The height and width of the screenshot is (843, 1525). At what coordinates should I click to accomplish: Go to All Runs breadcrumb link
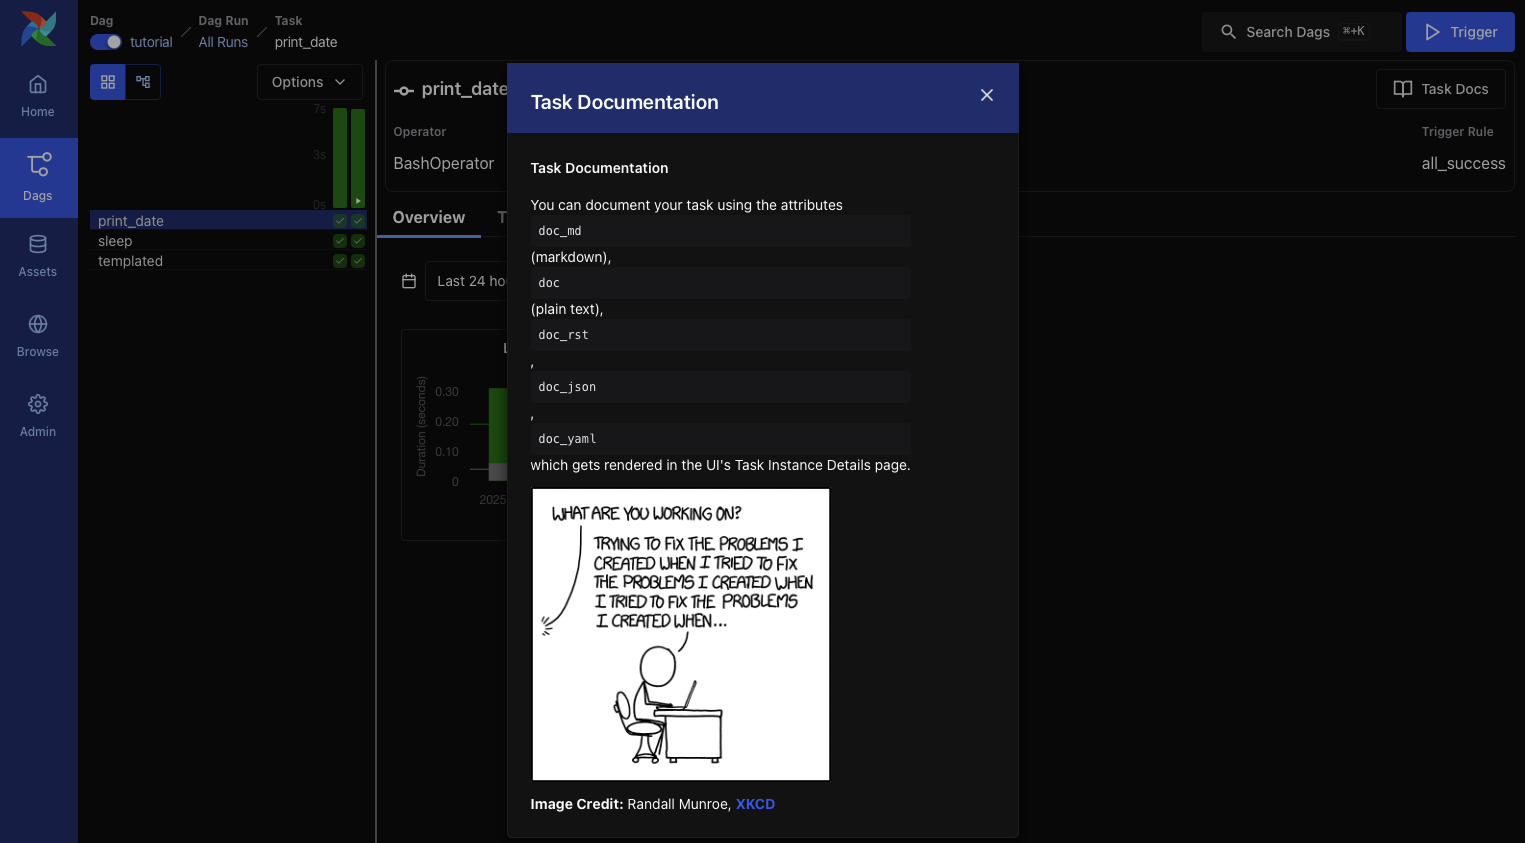coord(223,42)
